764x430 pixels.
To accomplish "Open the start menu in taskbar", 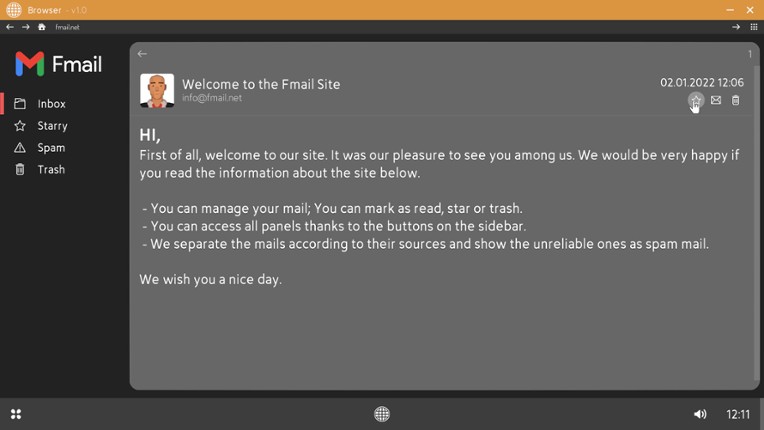I will coord(16,414).
